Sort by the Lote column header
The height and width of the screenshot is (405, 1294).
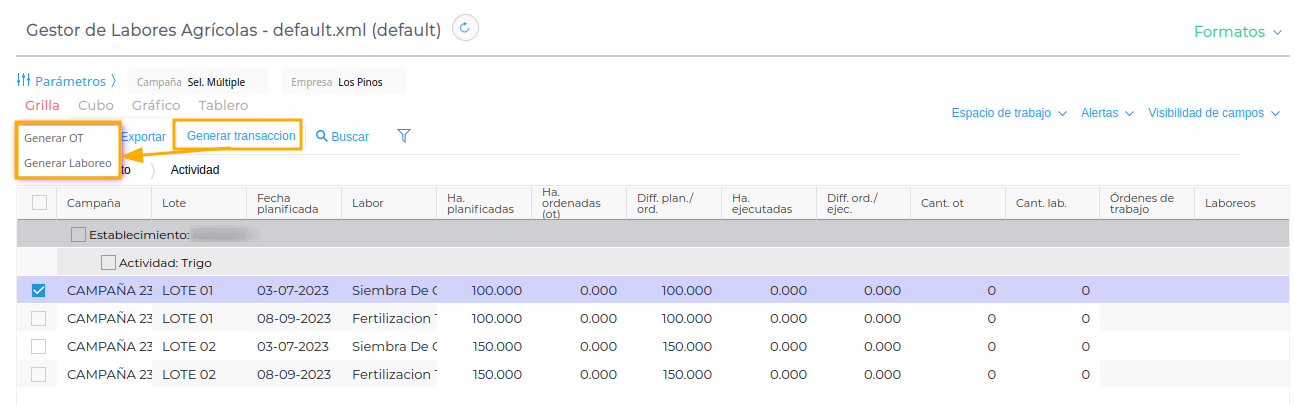click(199, 203)
